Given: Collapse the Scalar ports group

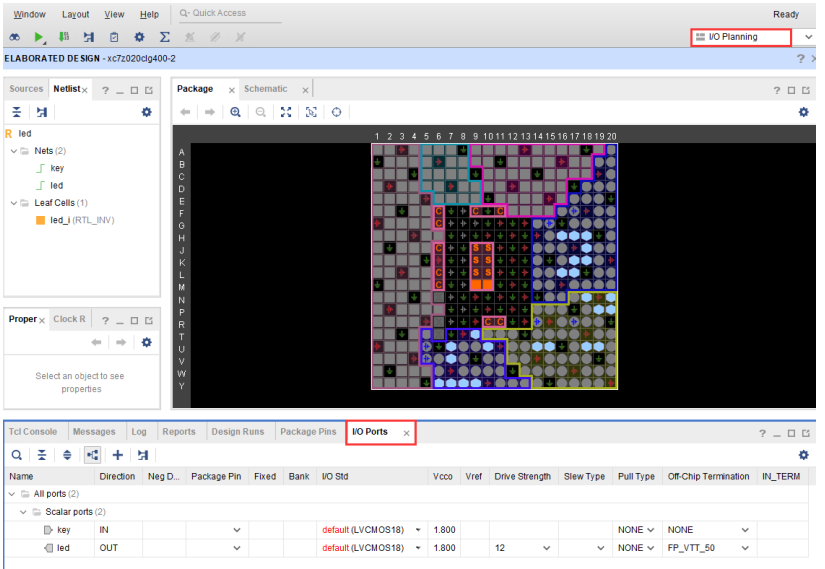Looking at the screenshot, I should coord(24,512).
